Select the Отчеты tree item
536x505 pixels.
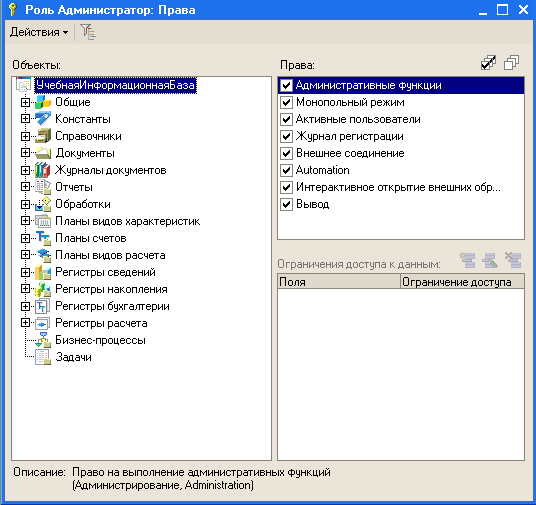(x=74, y=187)
